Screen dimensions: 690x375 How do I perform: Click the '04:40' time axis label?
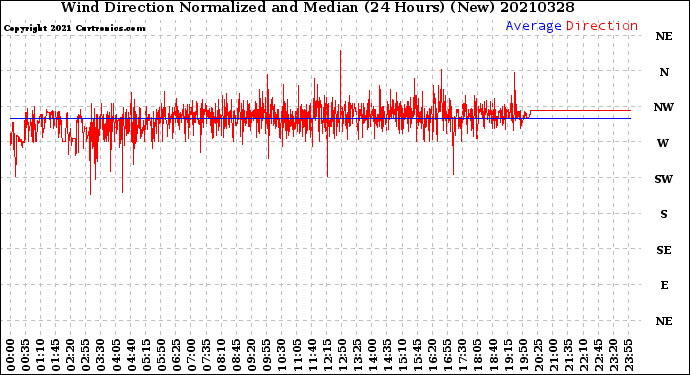pos(131,355)
